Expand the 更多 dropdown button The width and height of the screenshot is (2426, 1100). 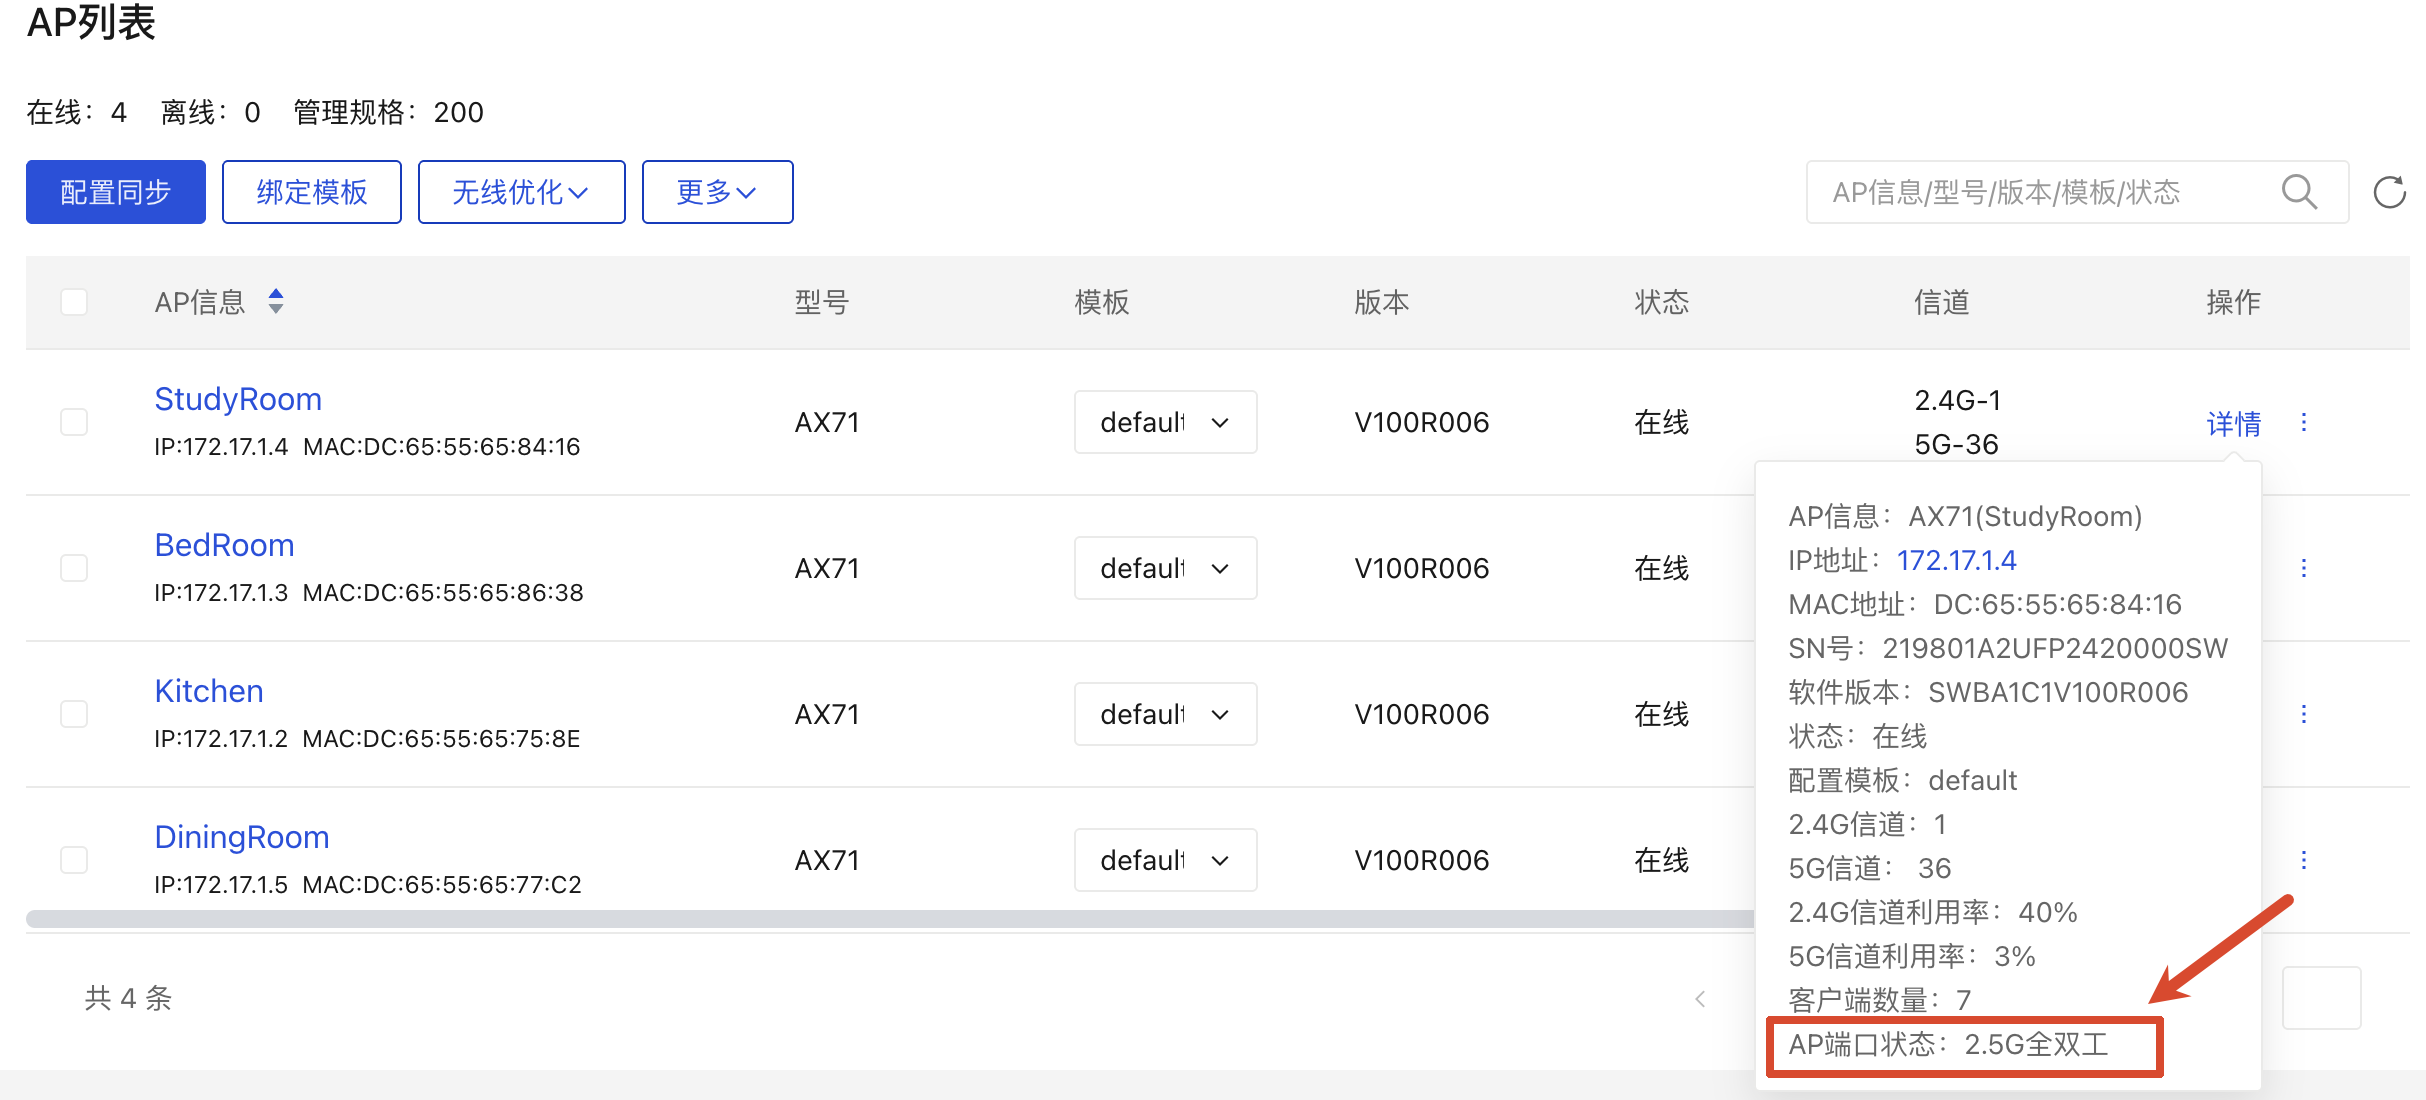point(717,192)
